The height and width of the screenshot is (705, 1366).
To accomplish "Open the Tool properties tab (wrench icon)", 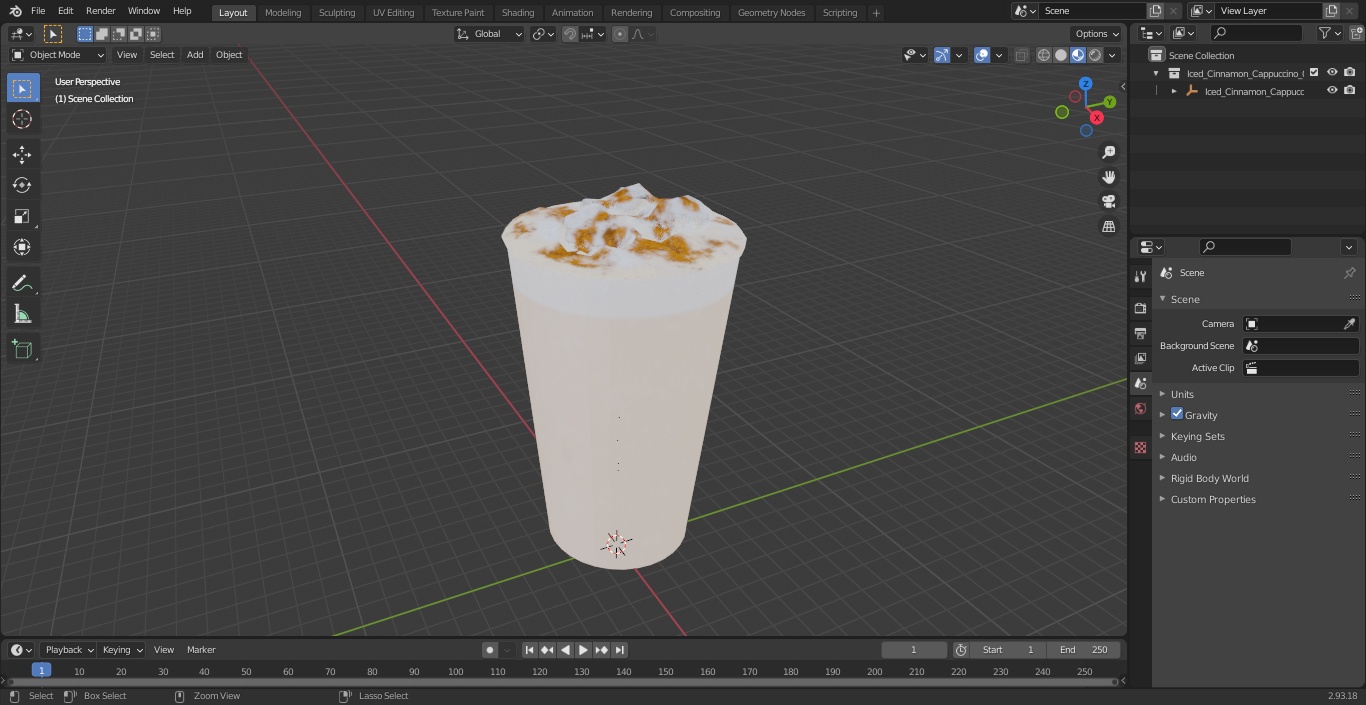I will point(1140,276).
